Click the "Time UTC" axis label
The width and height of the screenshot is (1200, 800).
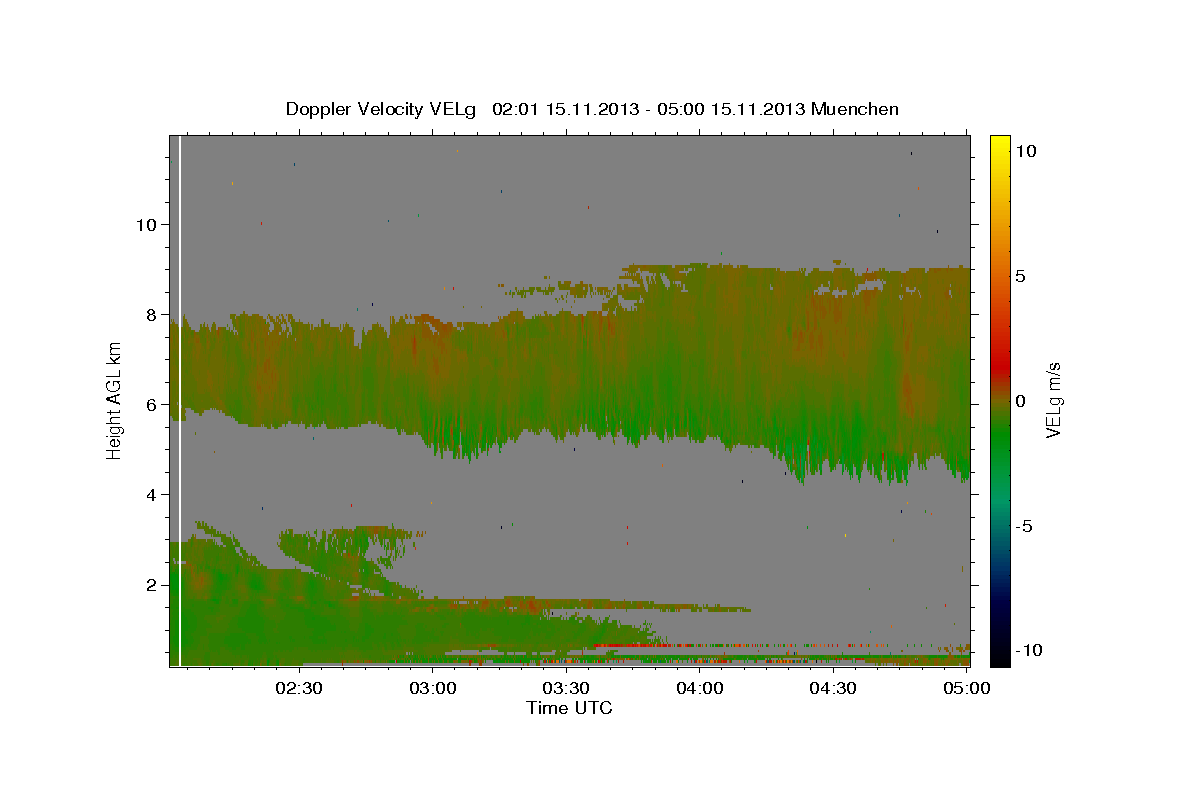click(569, 708)
